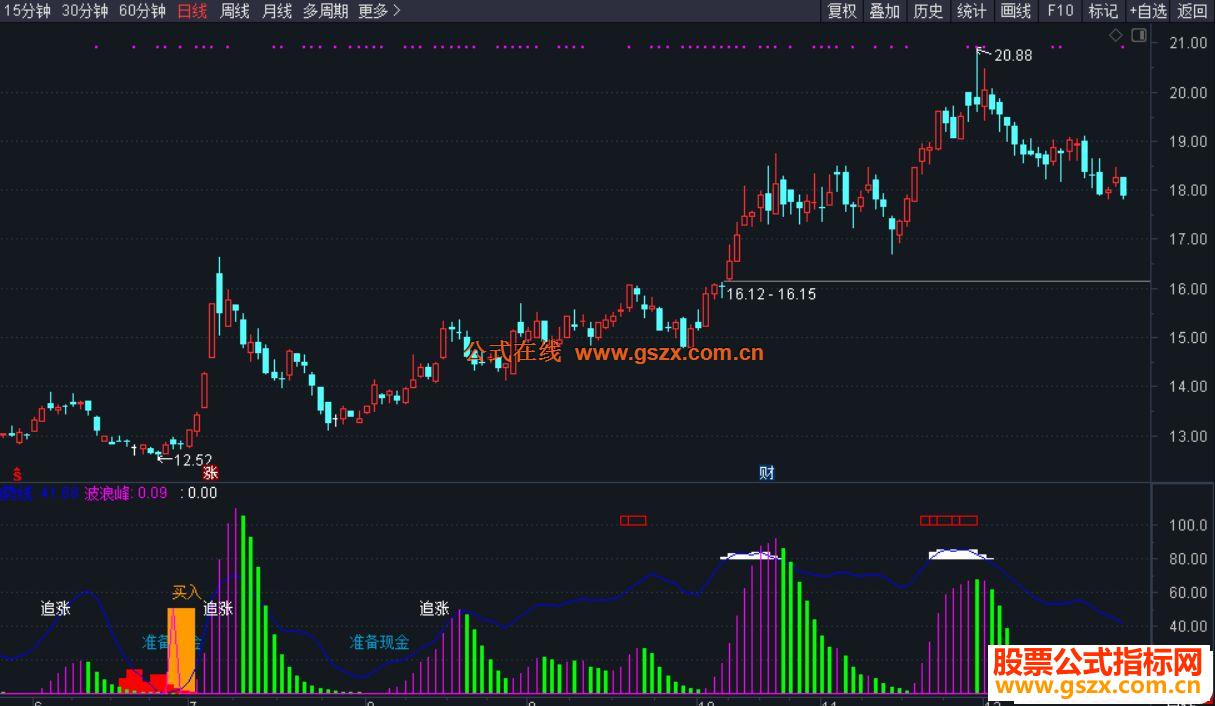Switch to the 30分钟 period tab
Screen dimensions: 1215x706
pyautogui.click(x=84, y=11)
